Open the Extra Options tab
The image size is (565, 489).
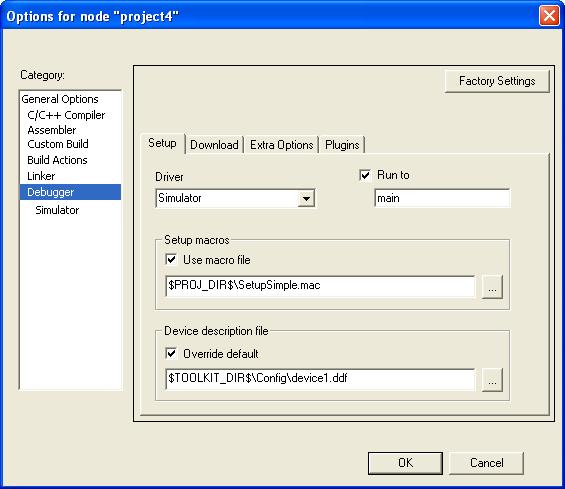coord(281,145)
